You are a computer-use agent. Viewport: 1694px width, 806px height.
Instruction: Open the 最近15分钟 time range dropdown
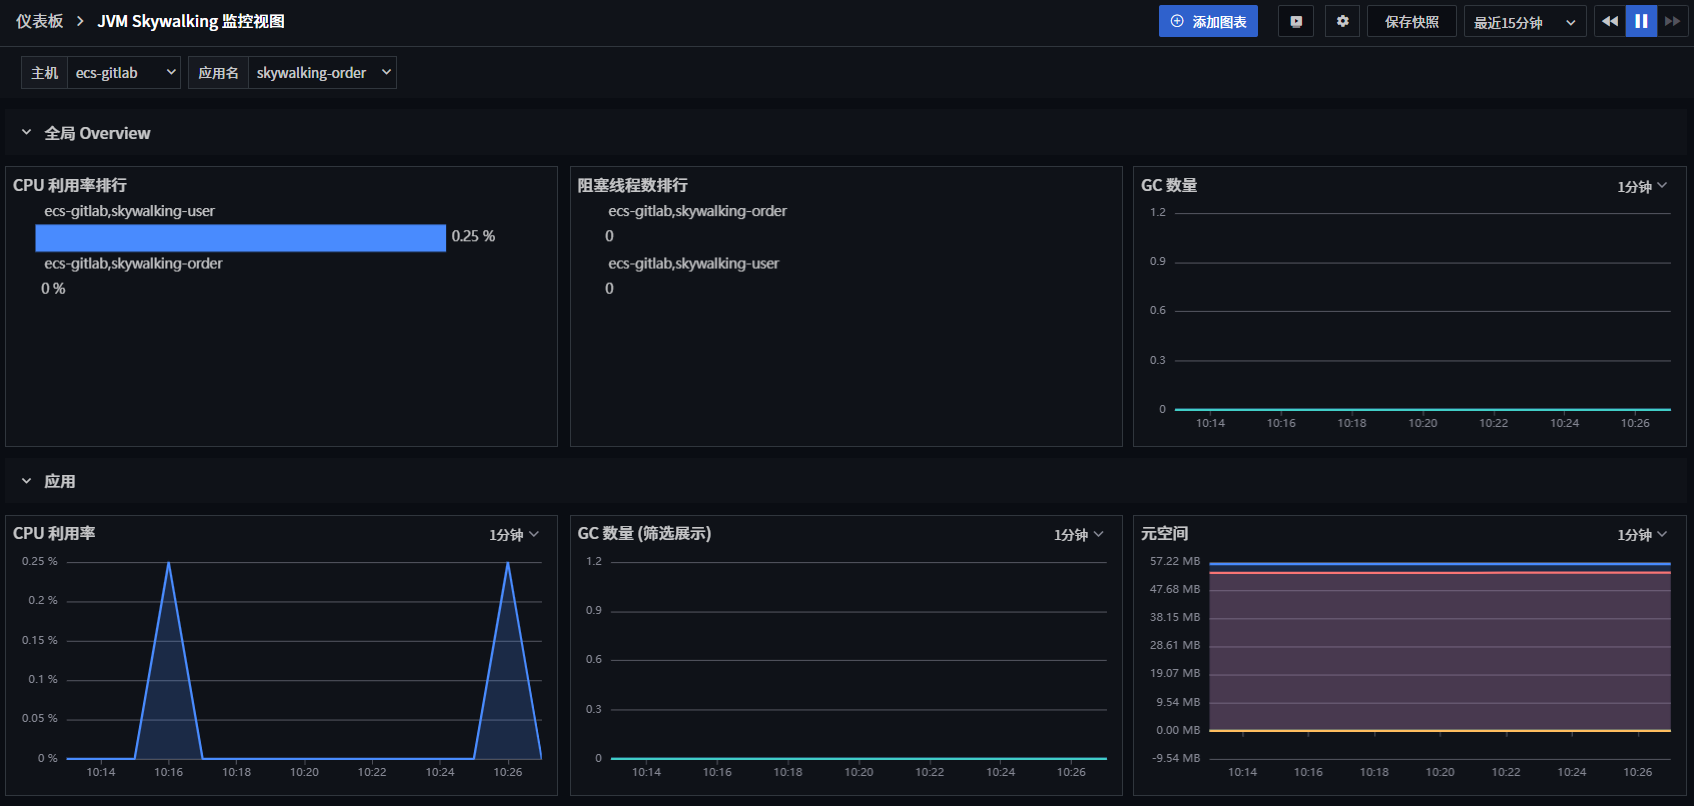(1525, 21)
